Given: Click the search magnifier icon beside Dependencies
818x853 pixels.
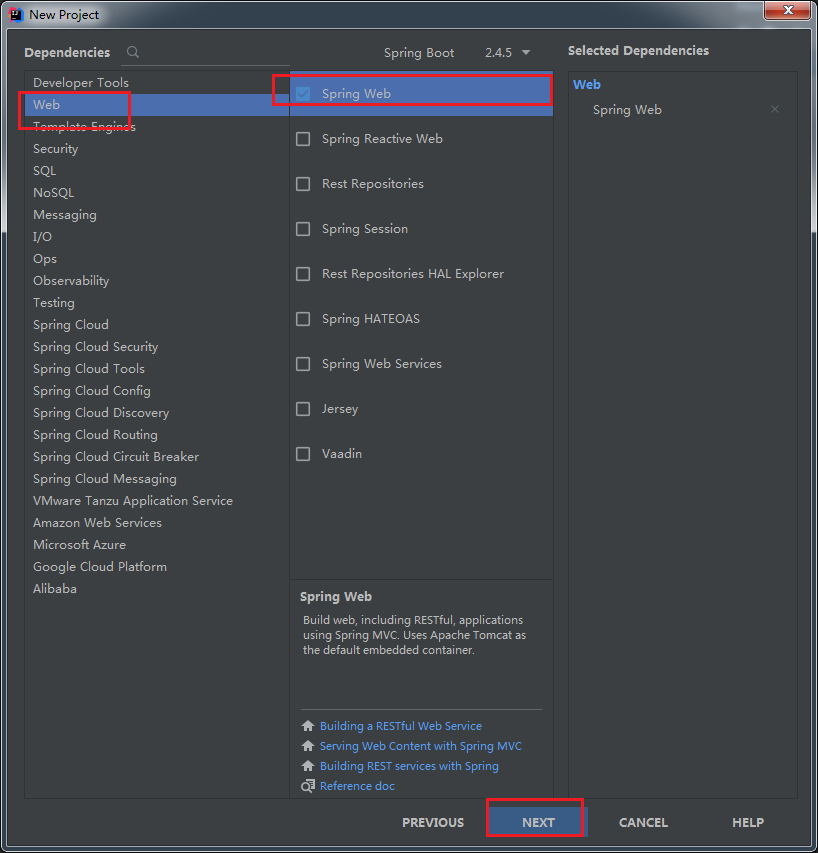Looking at the screenshot, I should coord(133,52).
